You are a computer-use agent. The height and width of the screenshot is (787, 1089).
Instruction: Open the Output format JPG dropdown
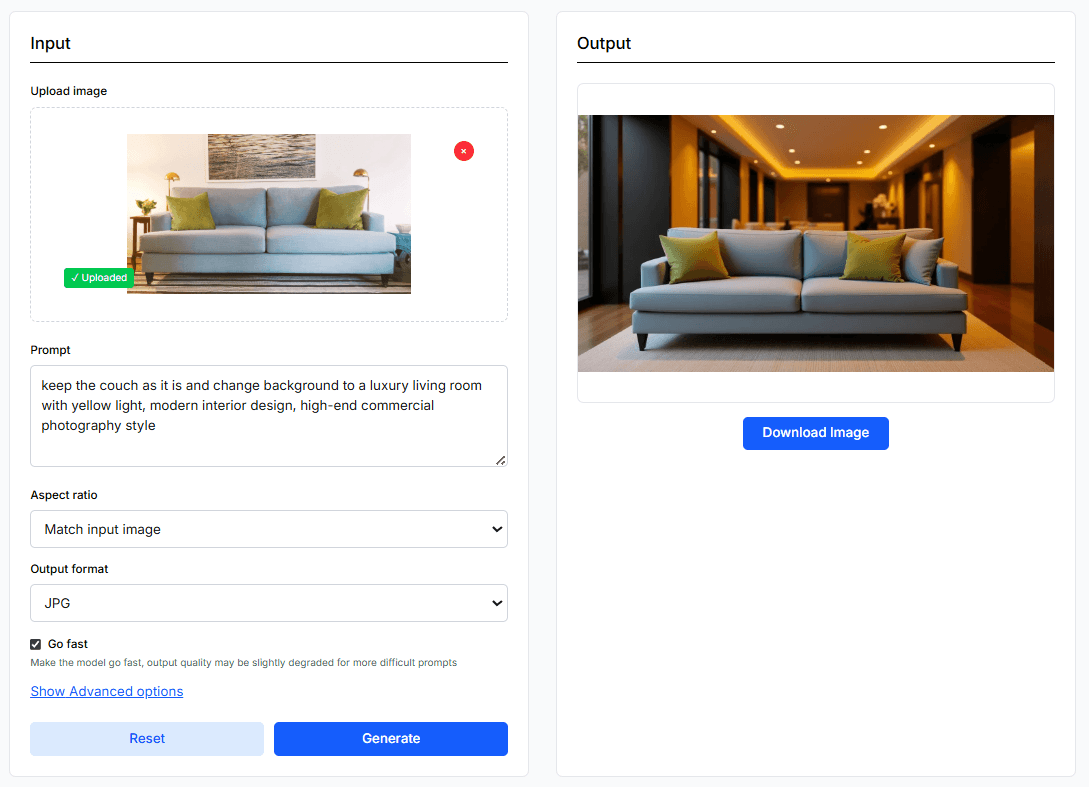tap(260, 603)
